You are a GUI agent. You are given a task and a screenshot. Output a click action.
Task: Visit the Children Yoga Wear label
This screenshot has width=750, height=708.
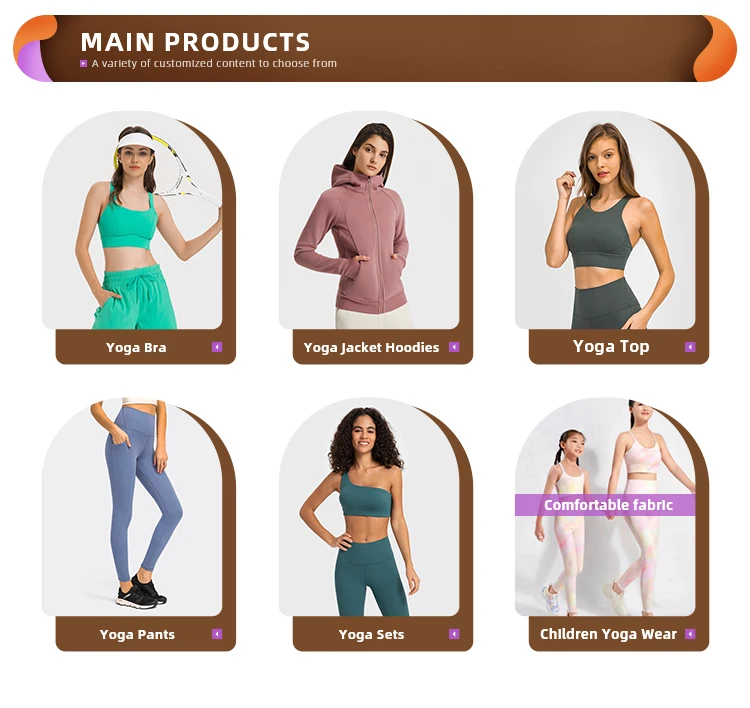[608, 634]
